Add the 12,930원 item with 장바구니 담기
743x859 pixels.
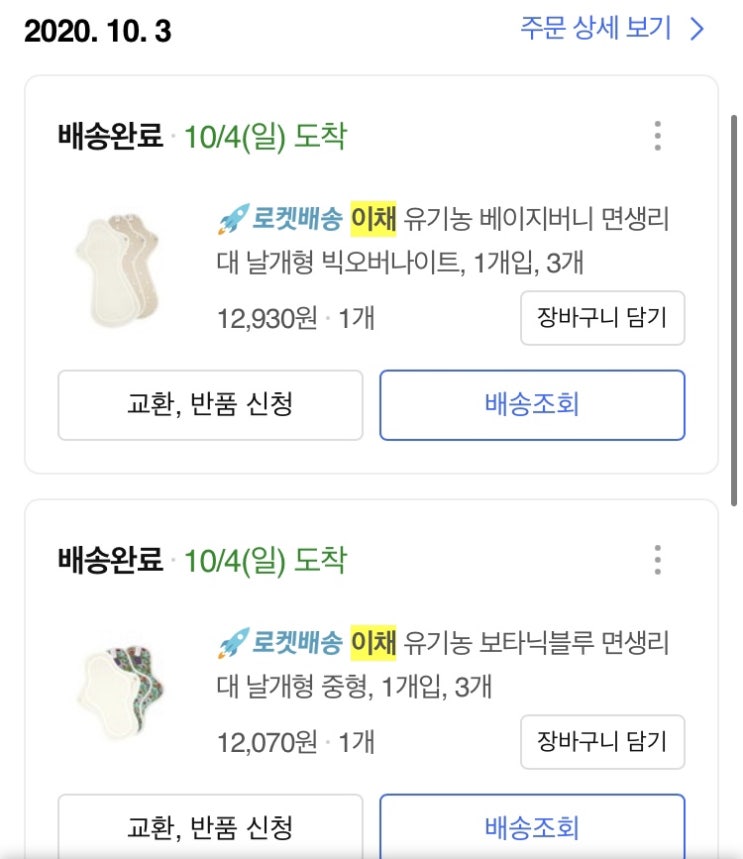[602, 319]
